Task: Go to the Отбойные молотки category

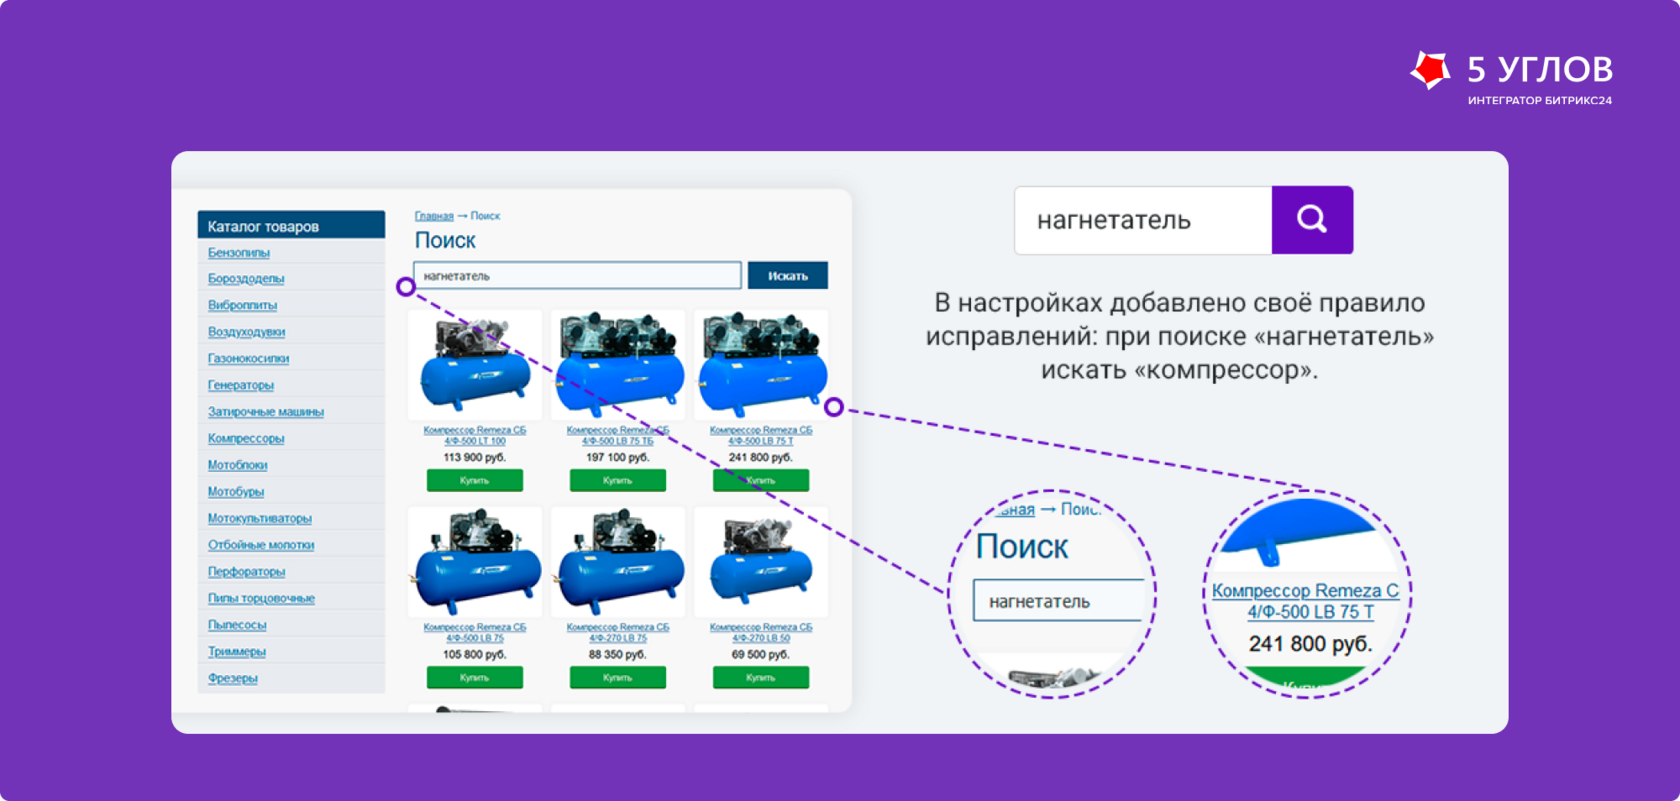Action: 261,545
